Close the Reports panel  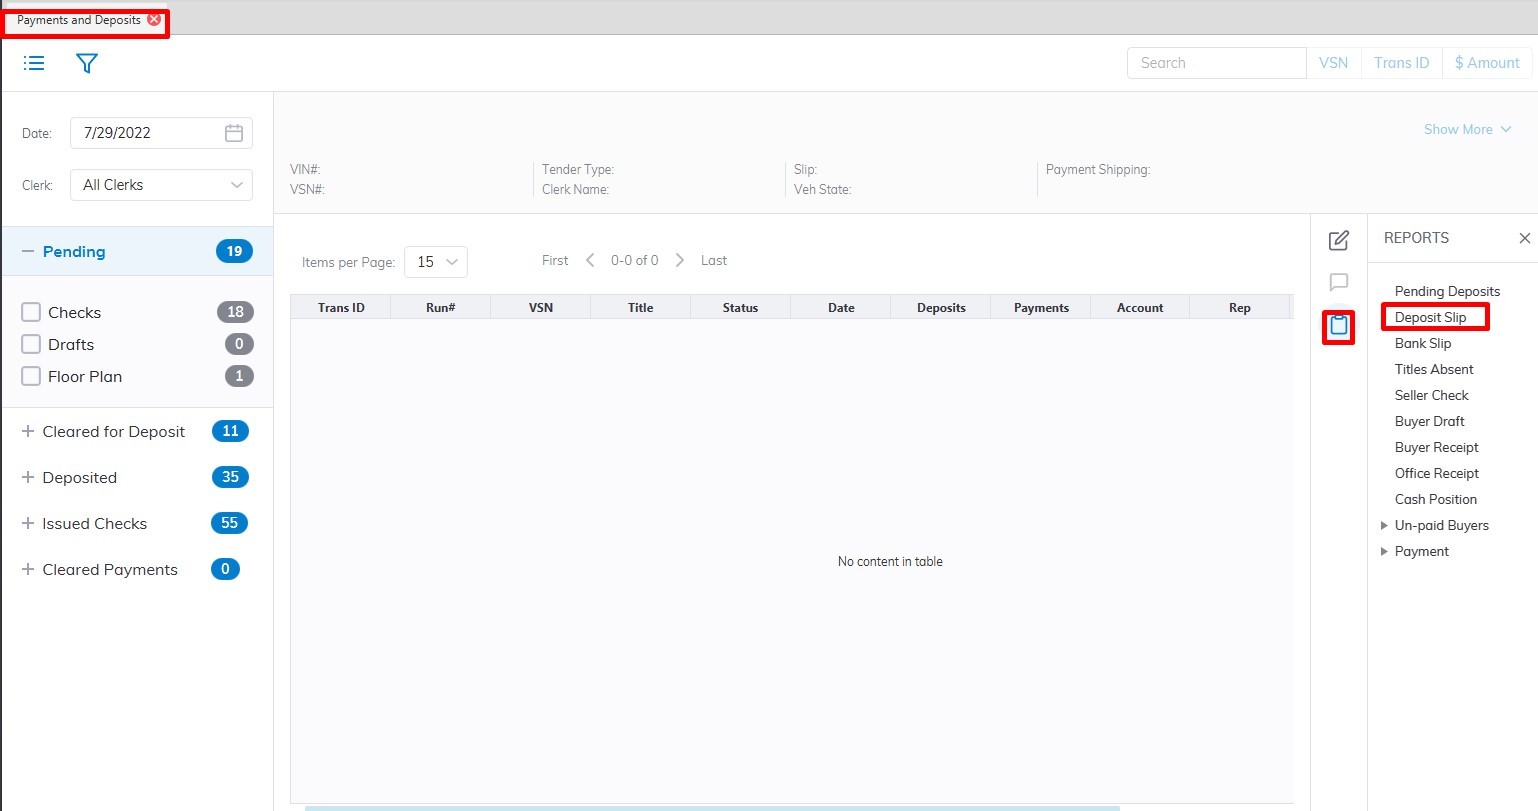[x=1524, y=238]
